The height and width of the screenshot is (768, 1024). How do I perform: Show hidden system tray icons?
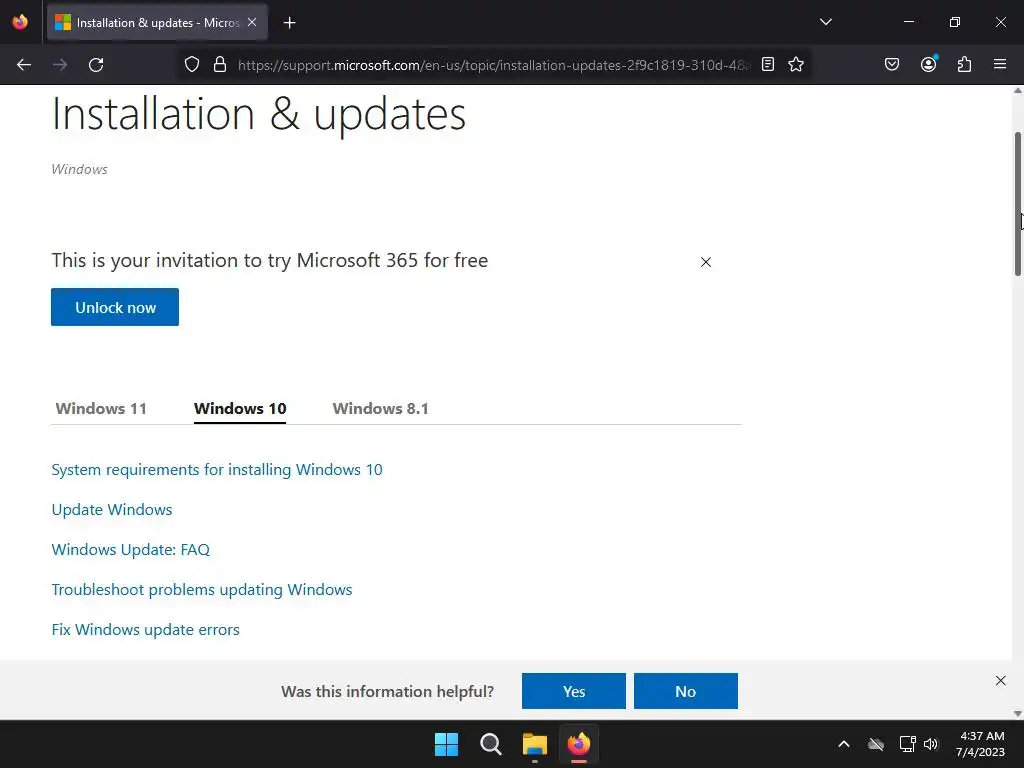coord(844,744)
